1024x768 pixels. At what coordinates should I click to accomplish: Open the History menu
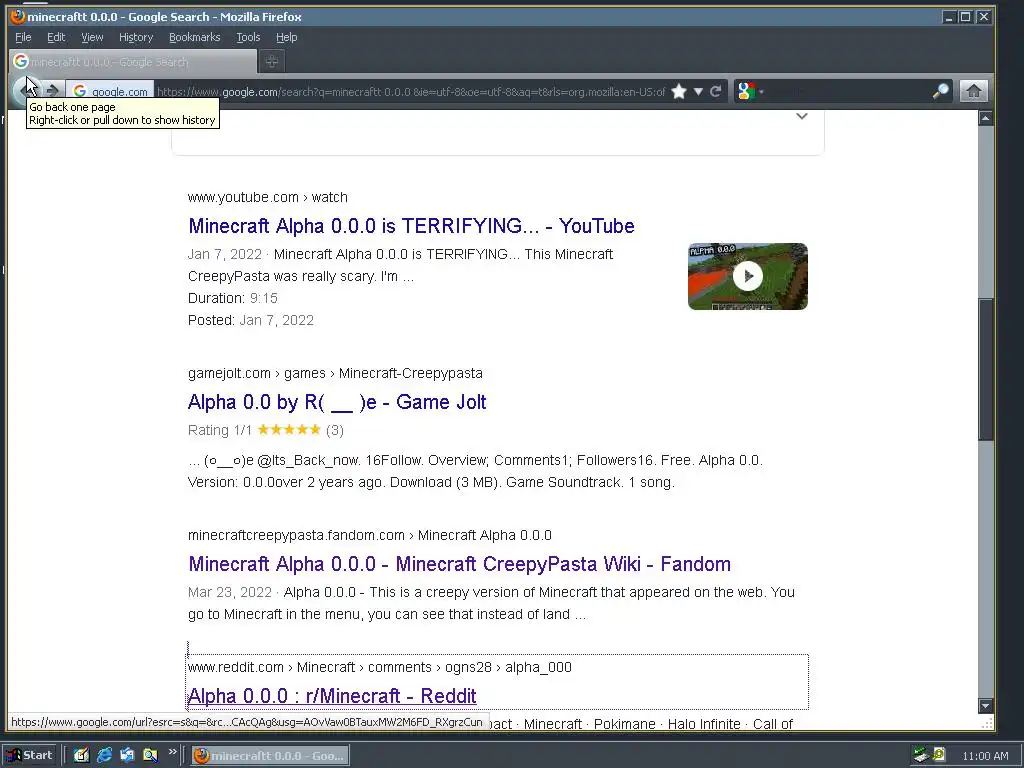click(136, 37)
